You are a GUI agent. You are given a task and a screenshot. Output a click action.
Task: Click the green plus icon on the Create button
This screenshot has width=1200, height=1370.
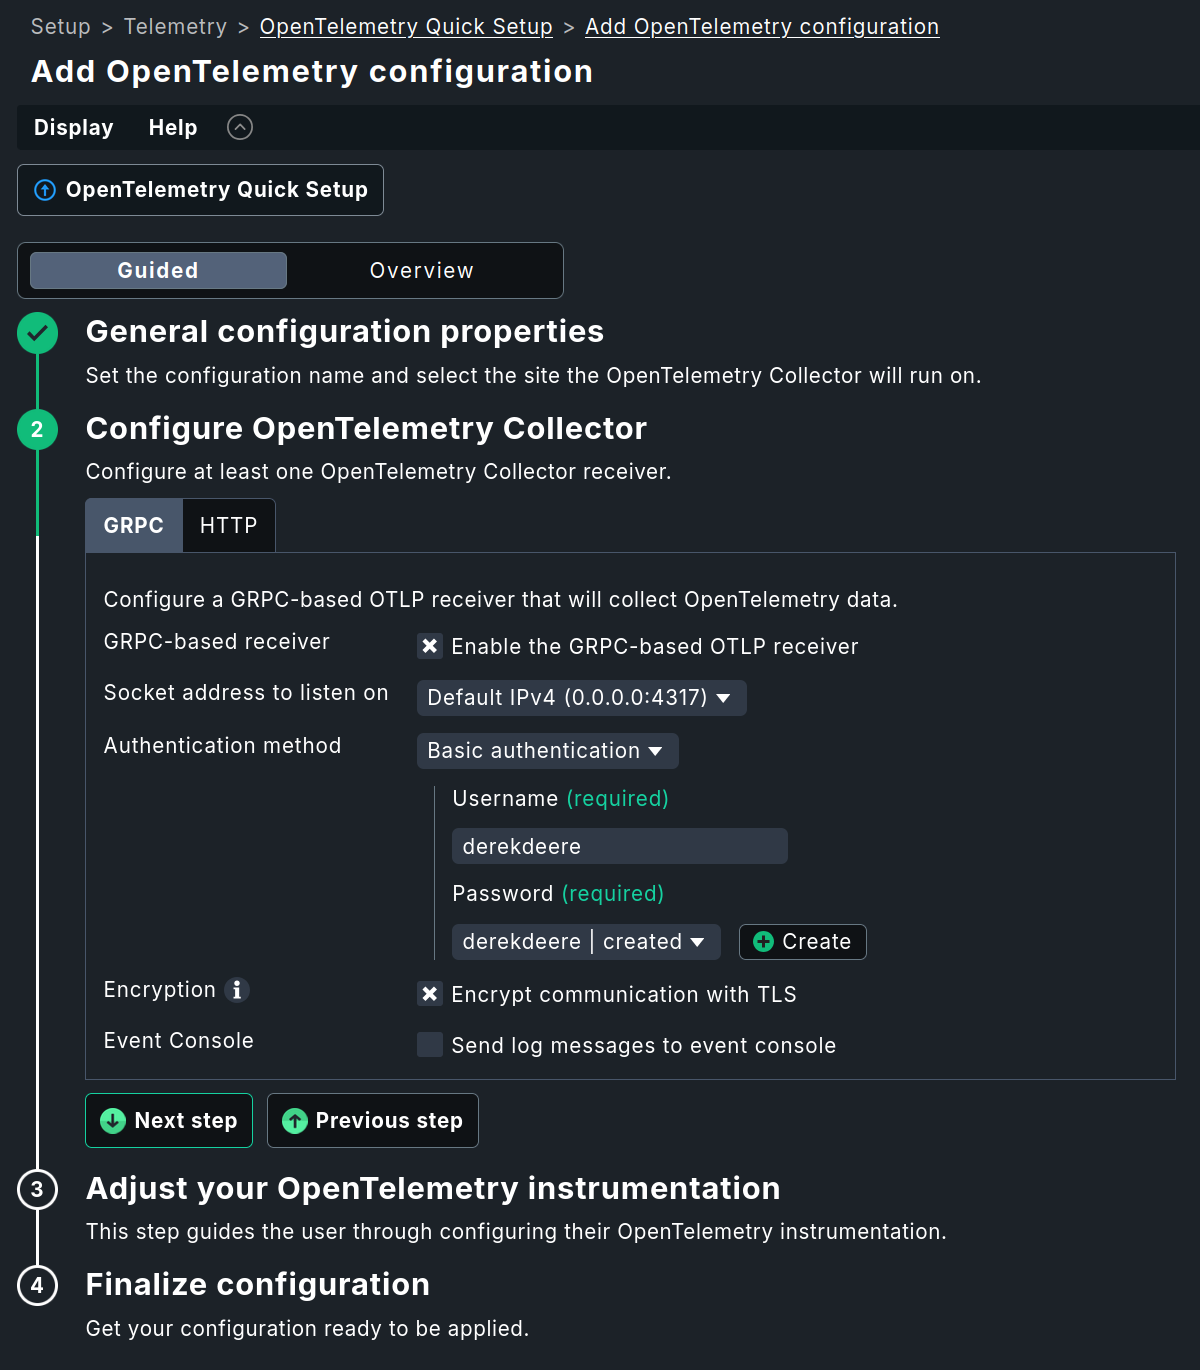click(763, 942)
